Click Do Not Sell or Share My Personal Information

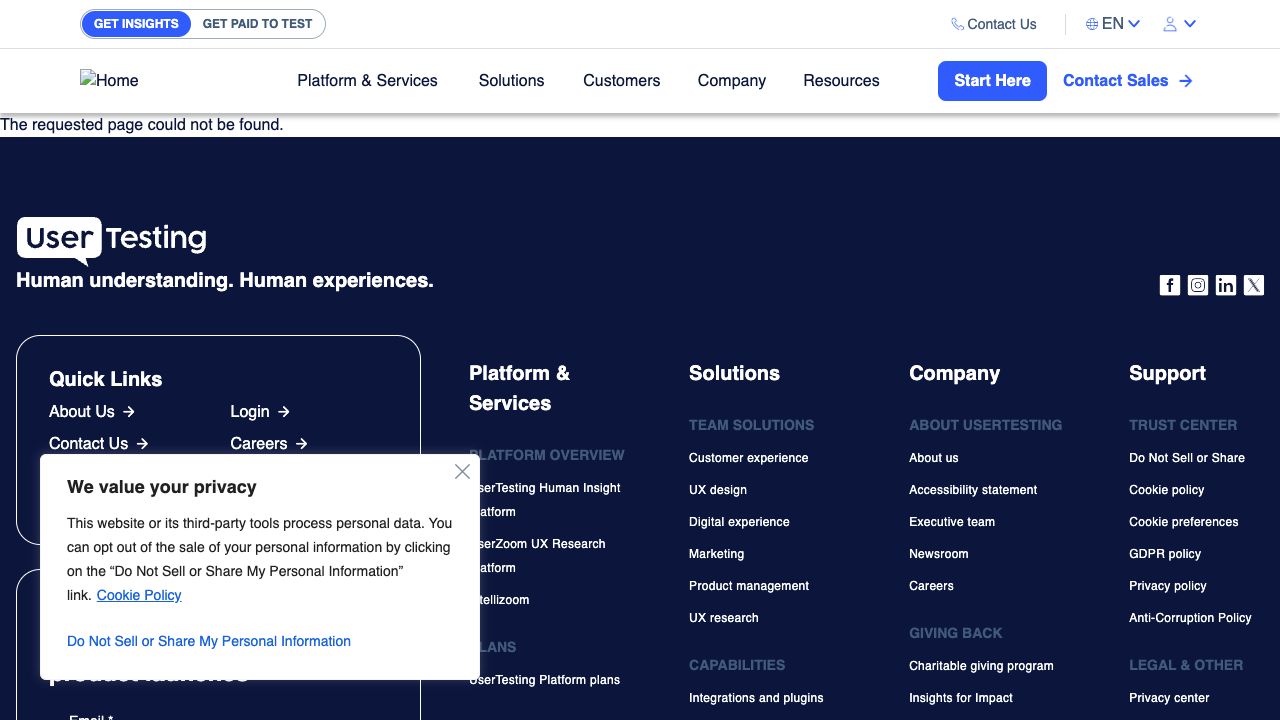click(x=209, y=641)
